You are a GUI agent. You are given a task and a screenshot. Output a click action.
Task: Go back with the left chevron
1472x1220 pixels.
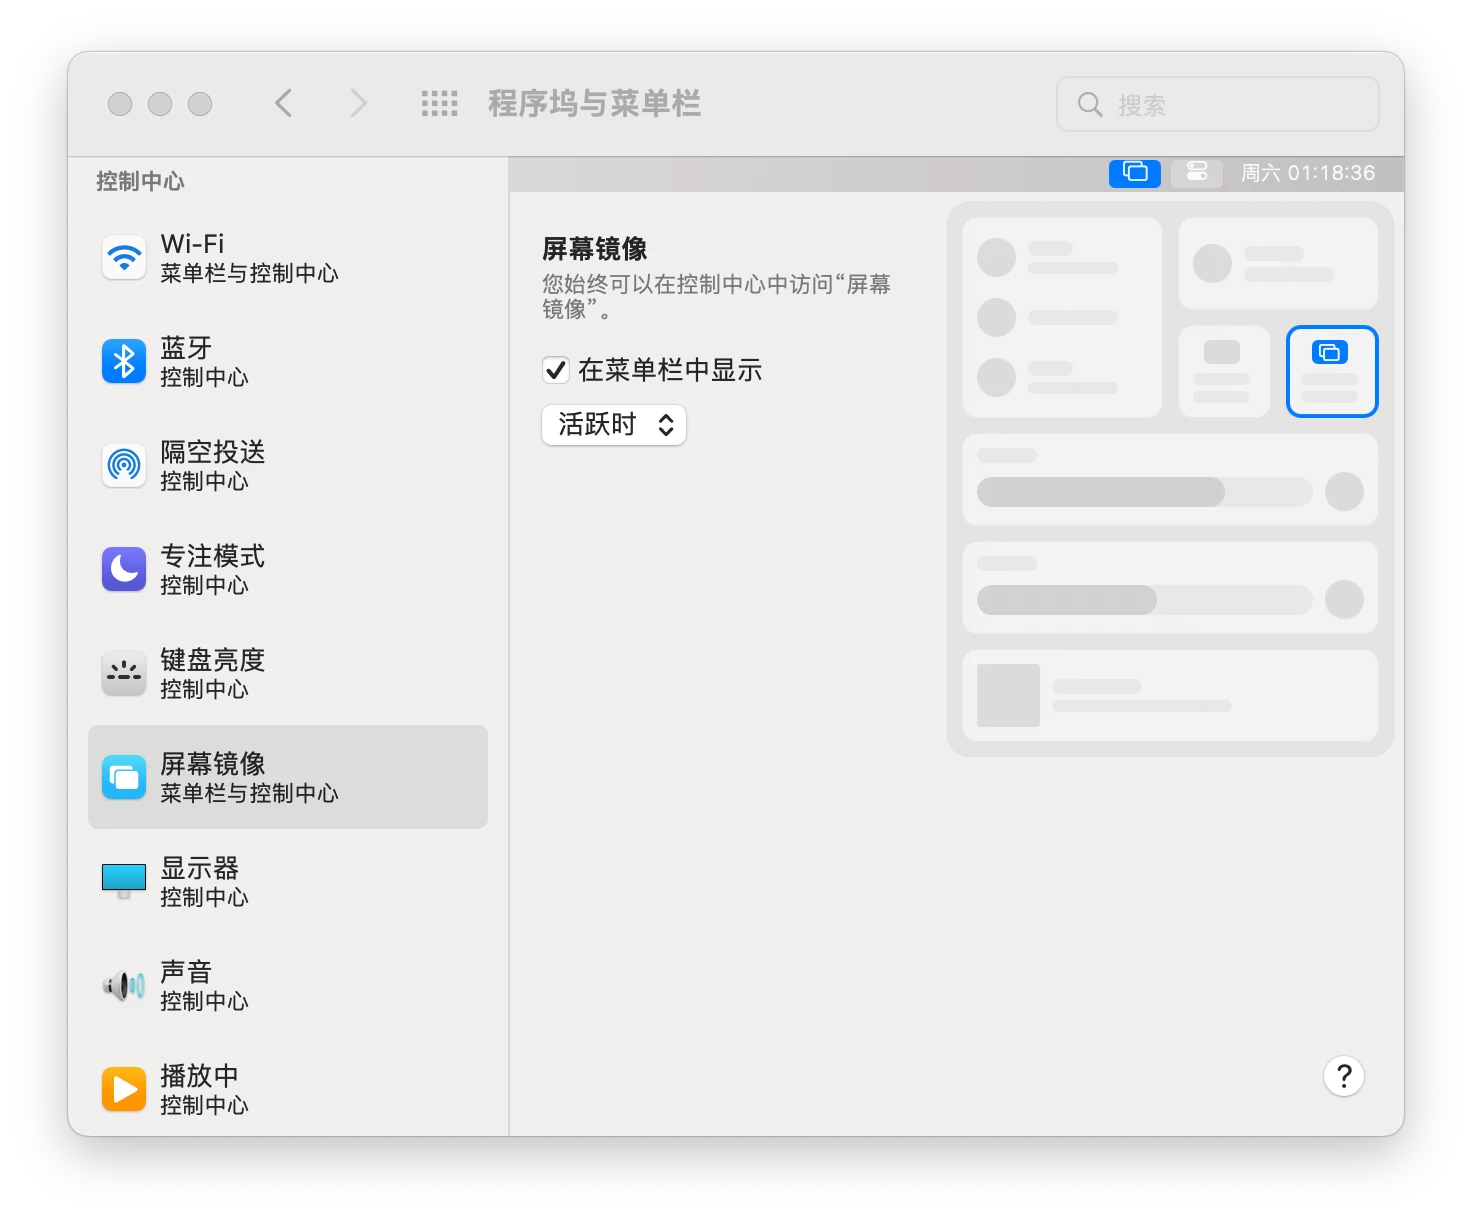point(284,104)
